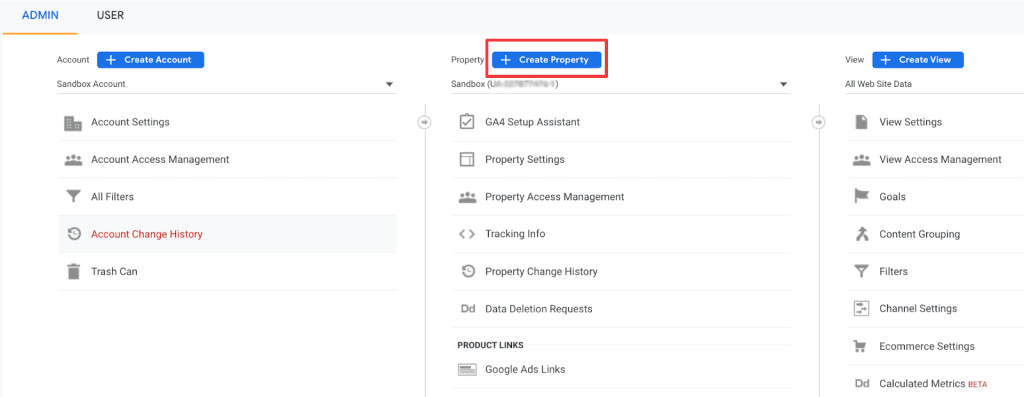The image size is (1024, 397).
Task: Click the View Access Management people icon
Action: point(862,159)
